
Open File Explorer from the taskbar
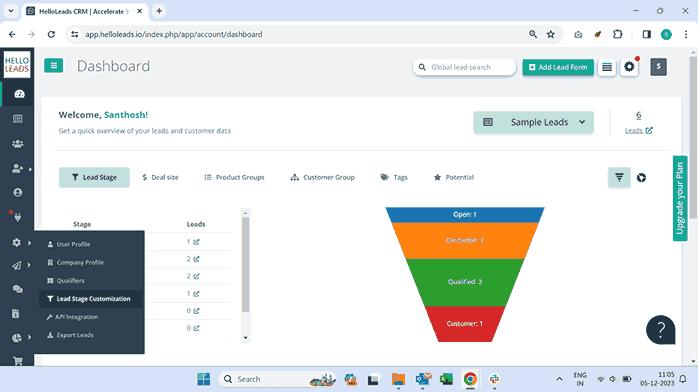(x=398, y=379)
